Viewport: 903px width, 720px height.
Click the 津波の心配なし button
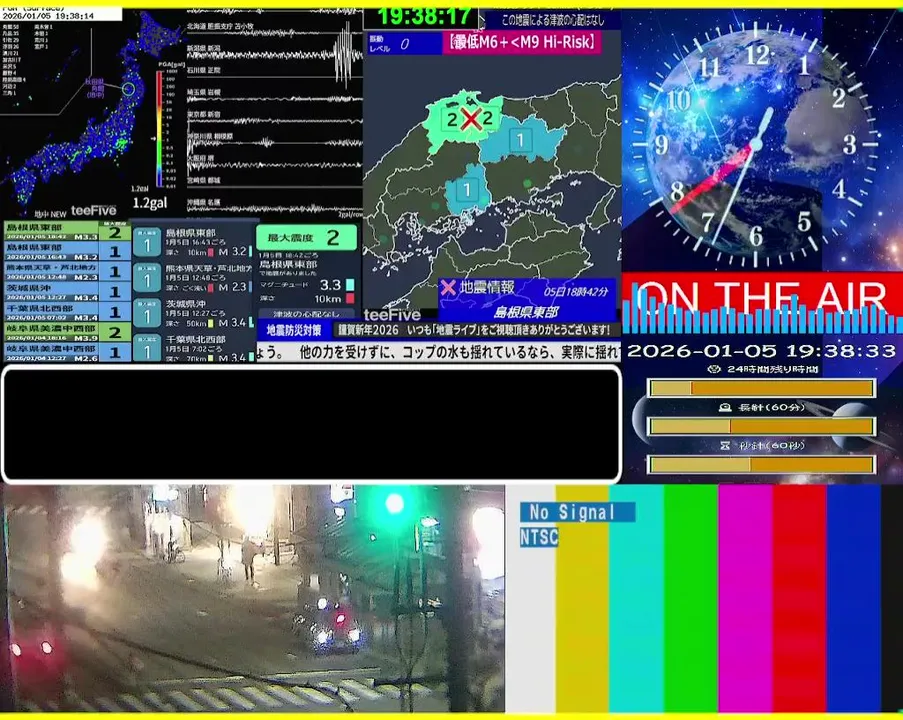[x=306, y=314]
